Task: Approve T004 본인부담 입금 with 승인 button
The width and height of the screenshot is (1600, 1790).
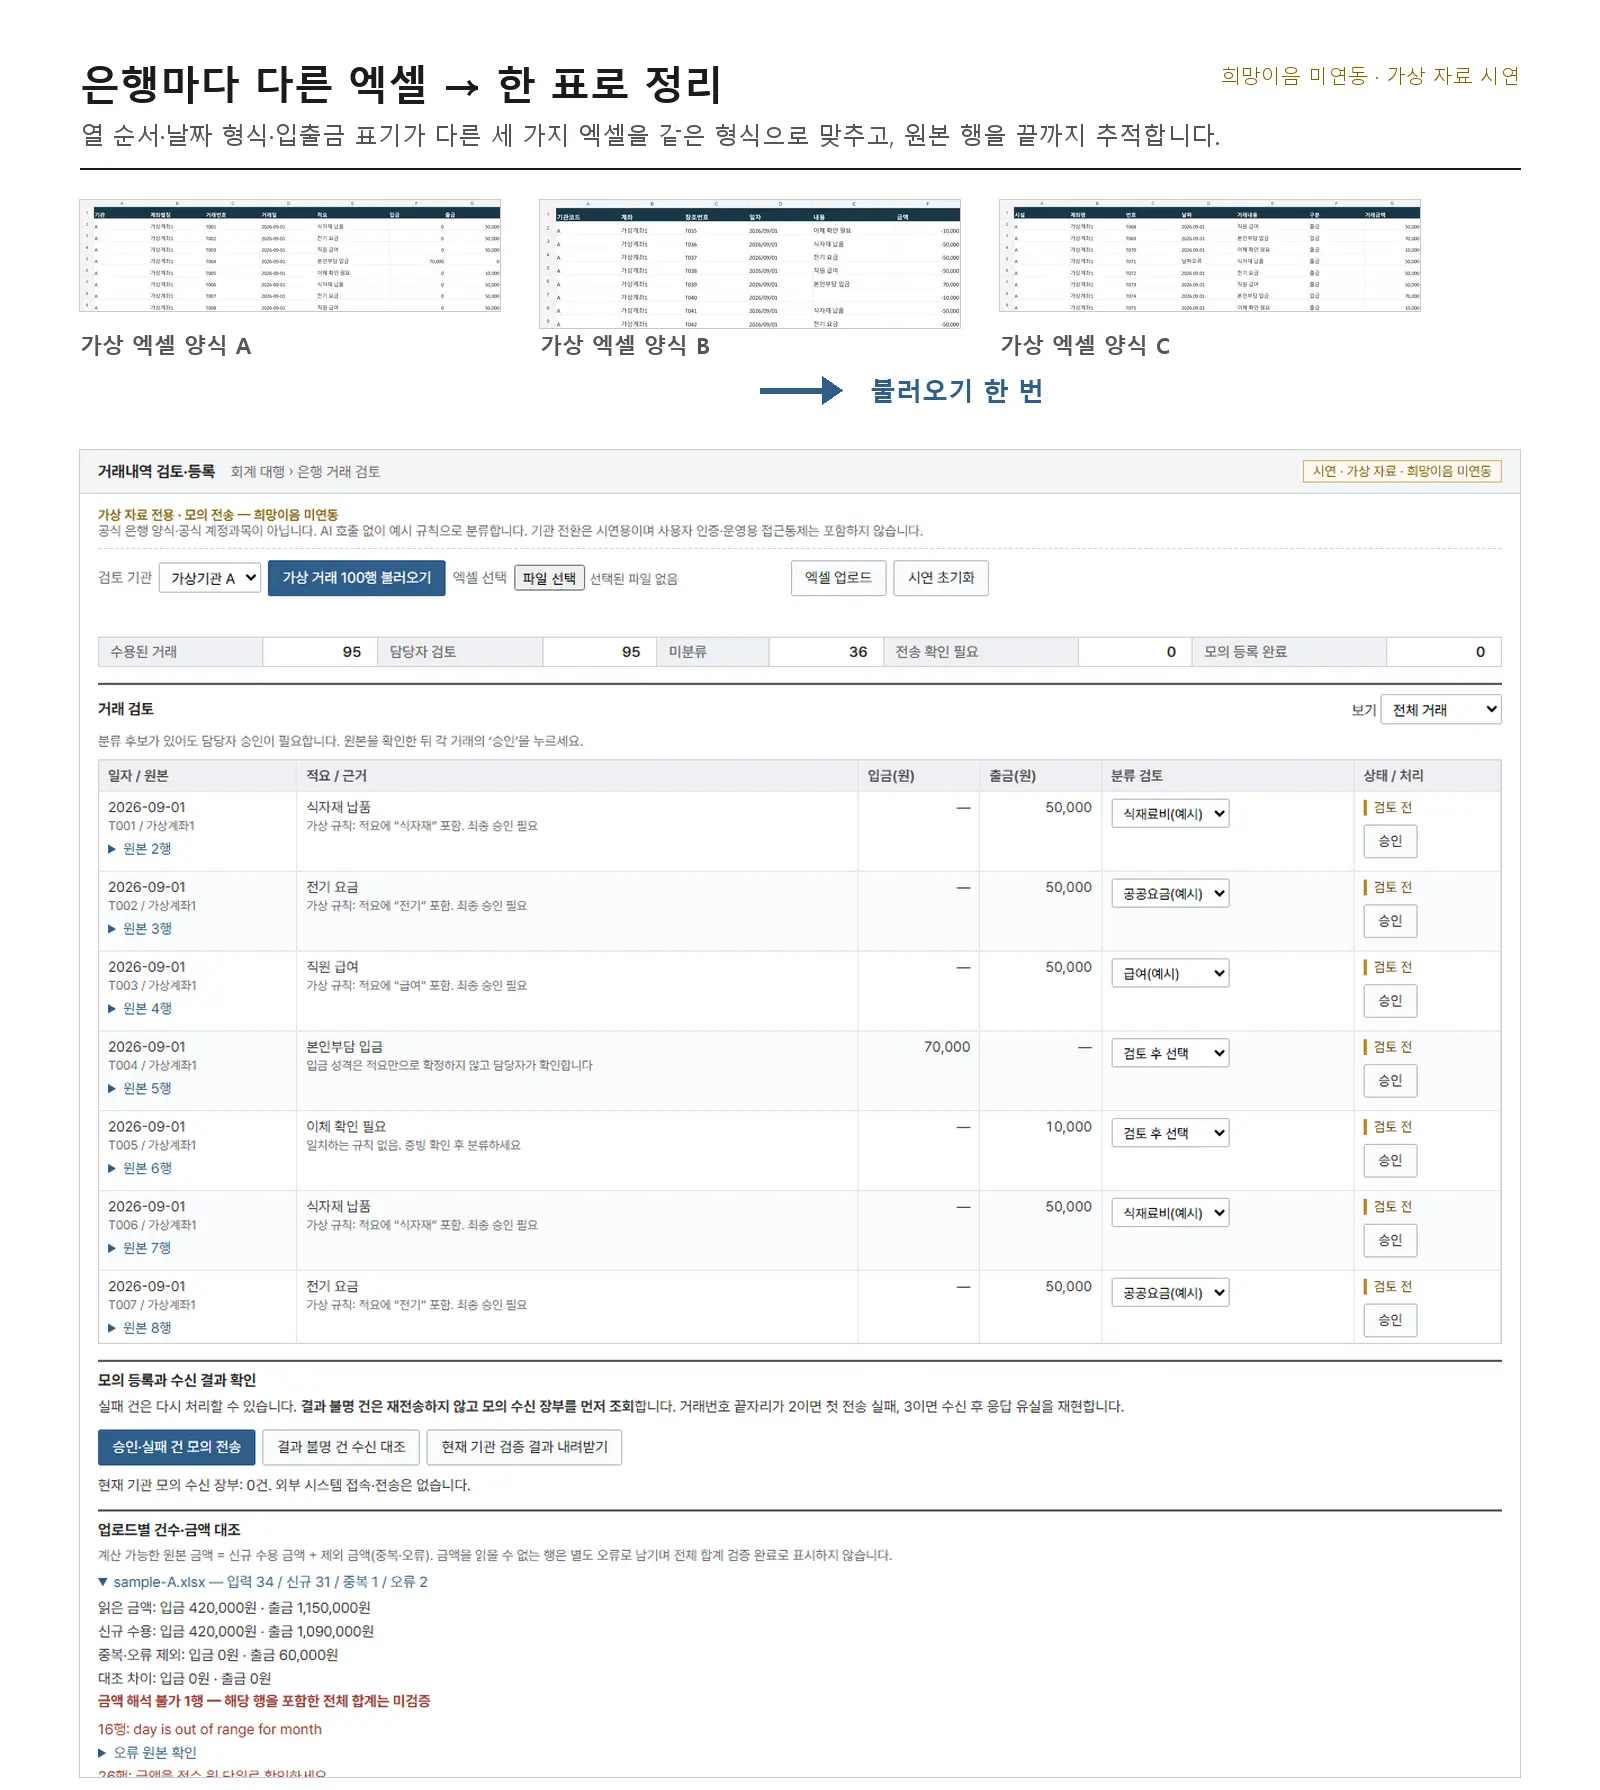Action: (x=1390, y=1081)
